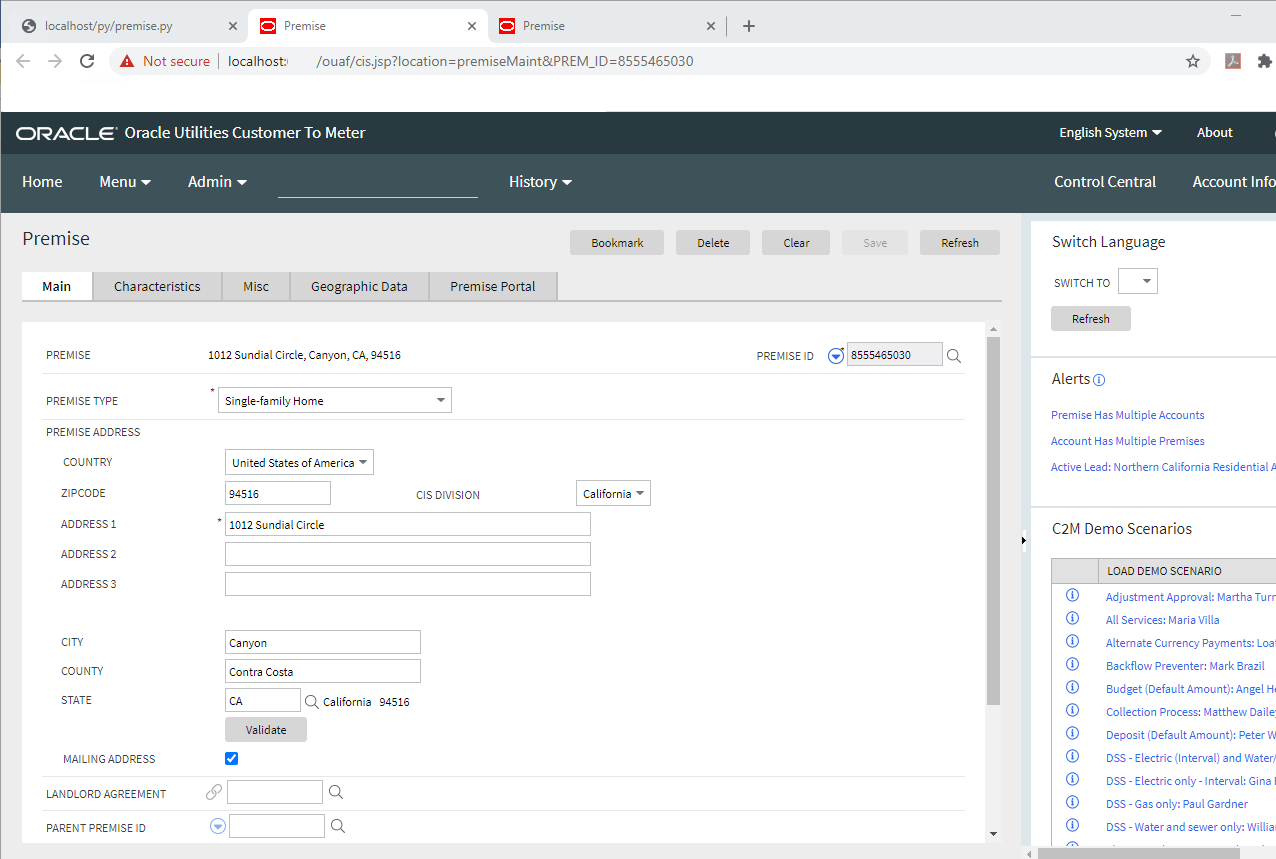
Task: Info icon for DSS - Water and sewer only
Action: [x=1073, y=825]
